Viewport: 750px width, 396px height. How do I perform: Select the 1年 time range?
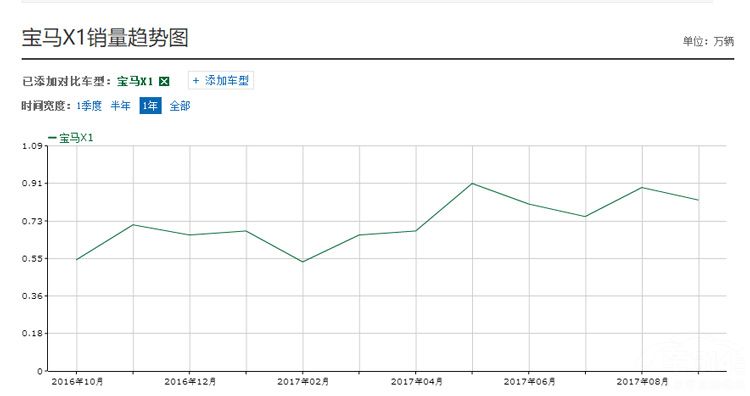[150, 106]
